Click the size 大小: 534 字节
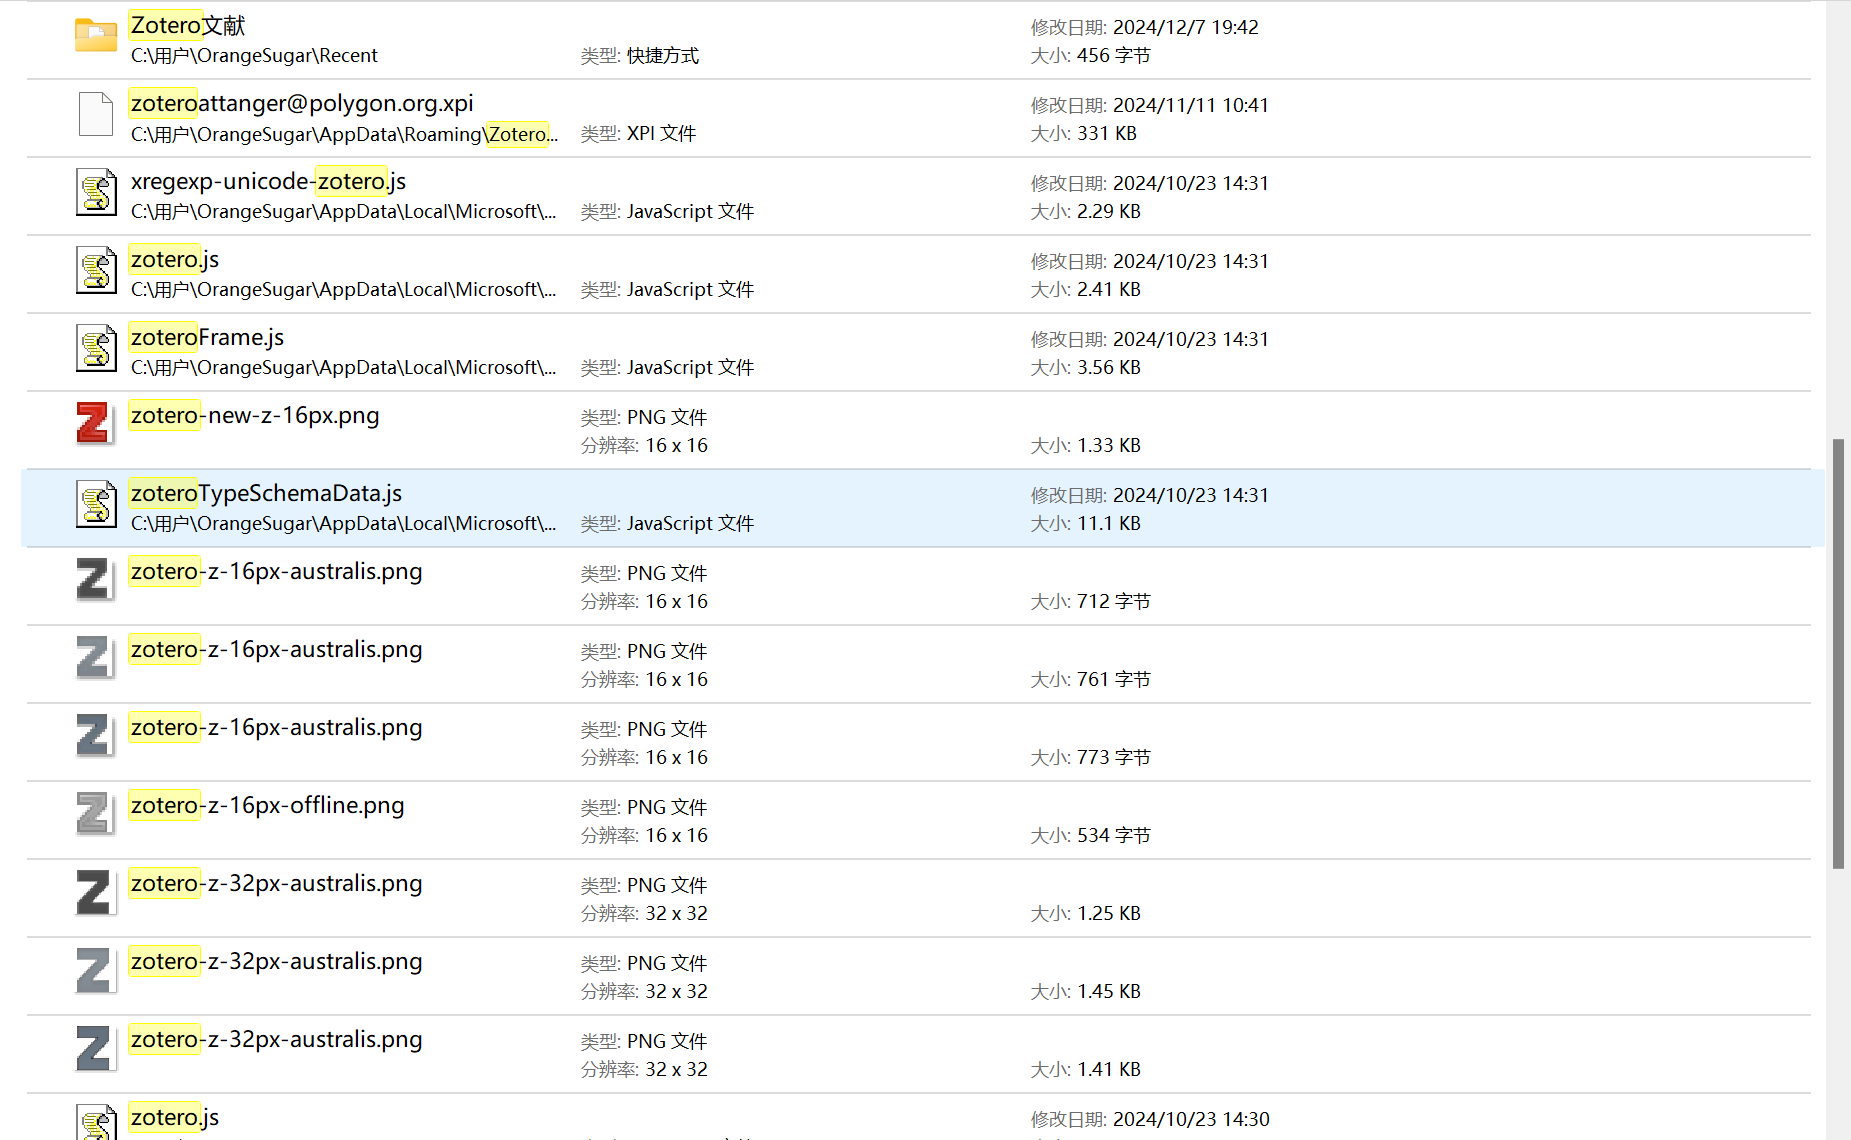 pyautogui.click(x=1090, y=836)
